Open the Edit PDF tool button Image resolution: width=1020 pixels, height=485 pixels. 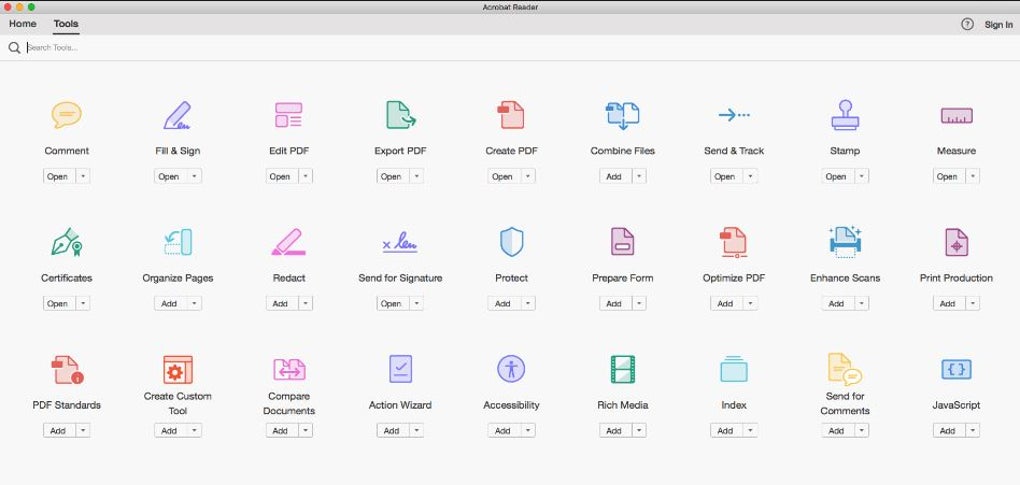click(281, 176)
